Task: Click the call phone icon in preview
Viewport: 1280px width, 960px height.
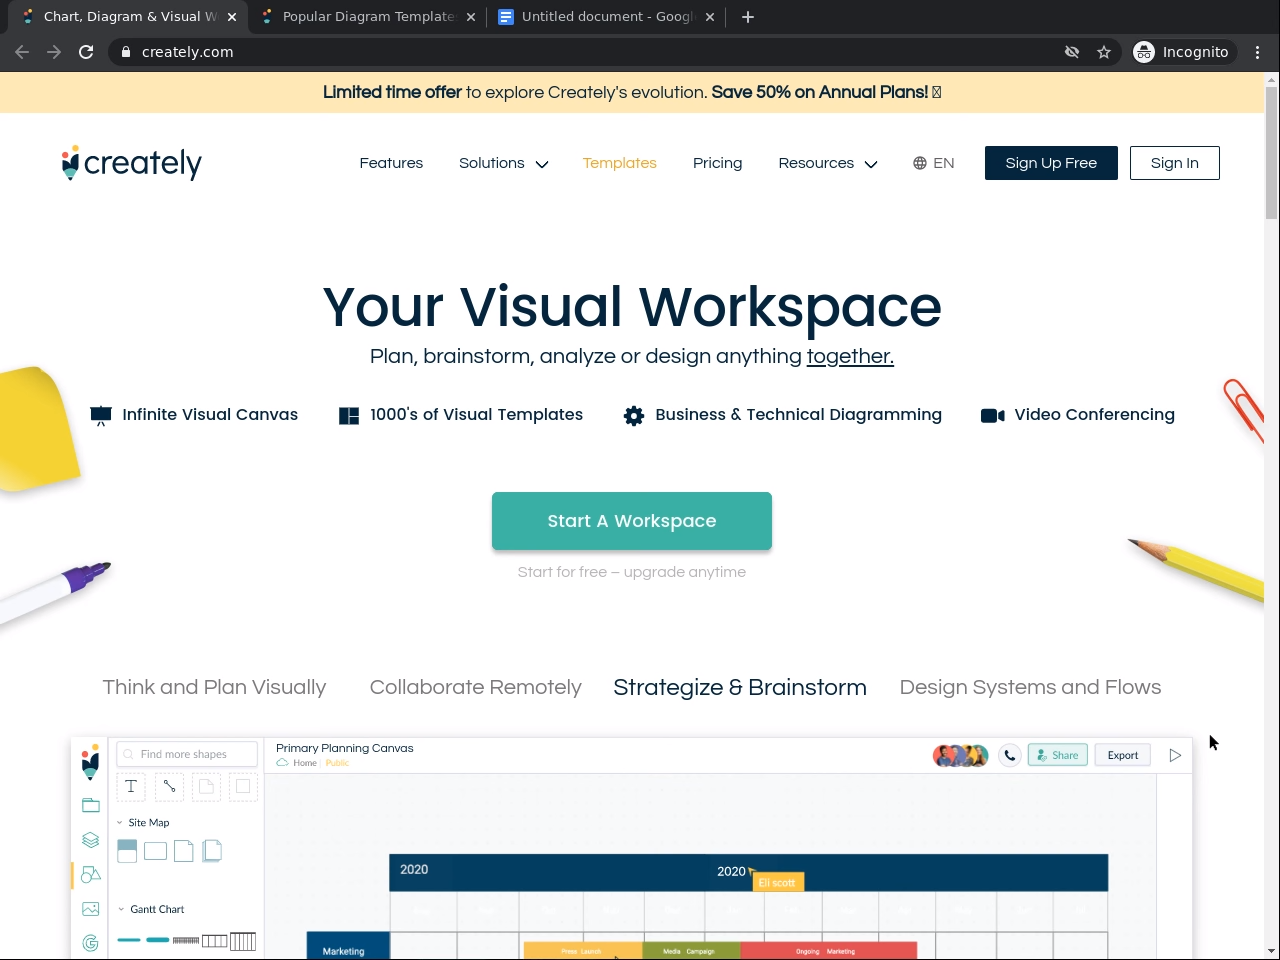Action: point(1010,756)
